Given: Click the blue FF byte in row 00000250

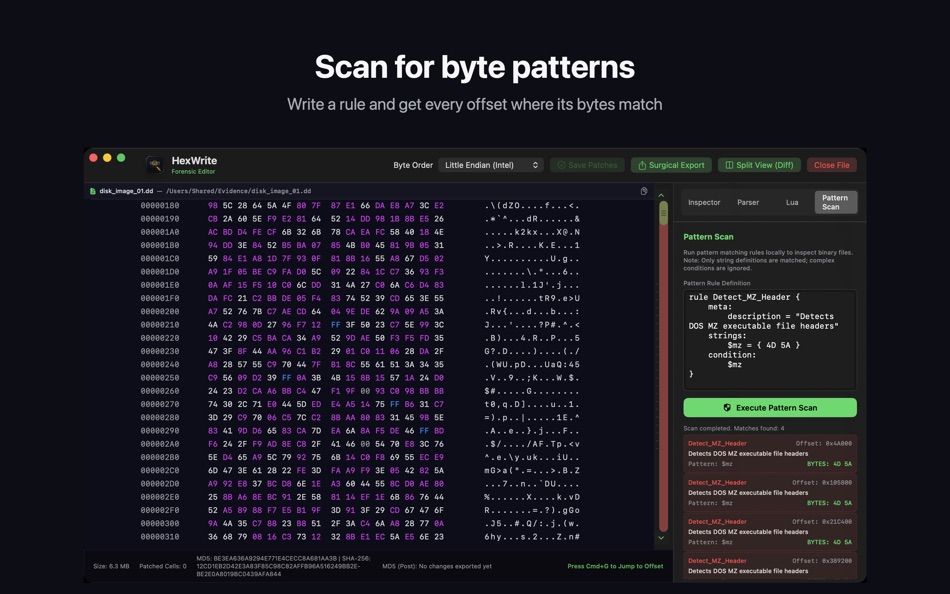Looking at the screenshot, I should 286,378.
